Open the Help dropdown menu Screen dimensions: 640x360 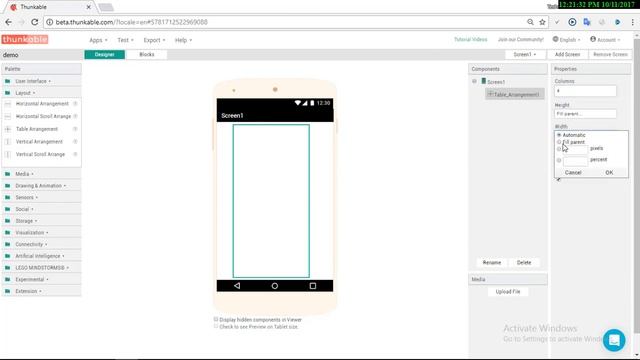[183, 40]
